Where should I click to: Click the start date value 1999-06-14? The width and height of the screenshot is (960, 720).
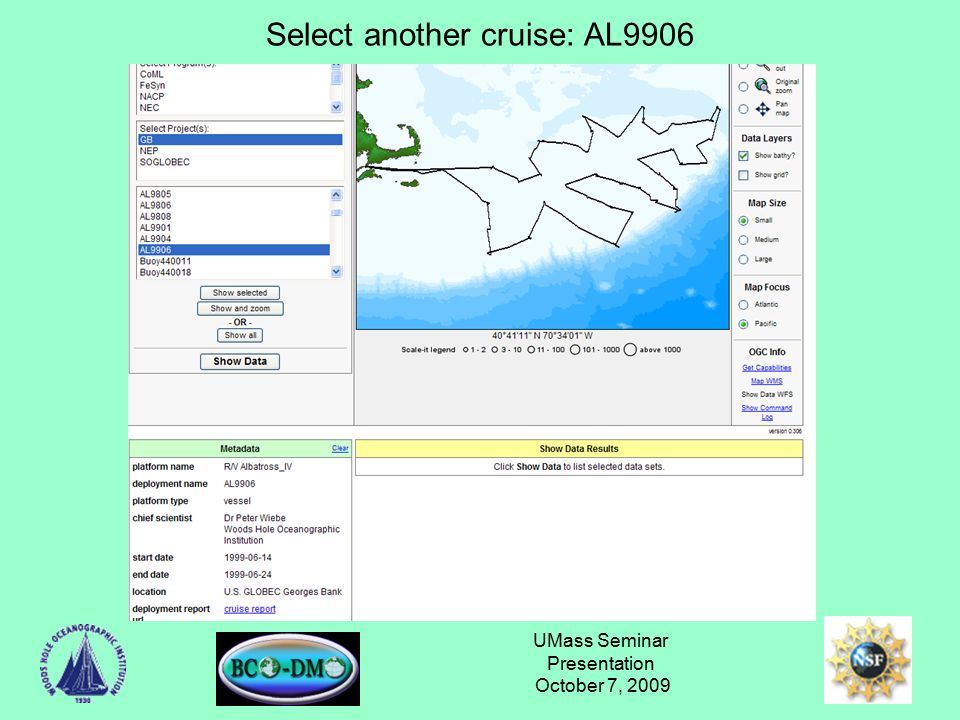[x=248, y=558]
